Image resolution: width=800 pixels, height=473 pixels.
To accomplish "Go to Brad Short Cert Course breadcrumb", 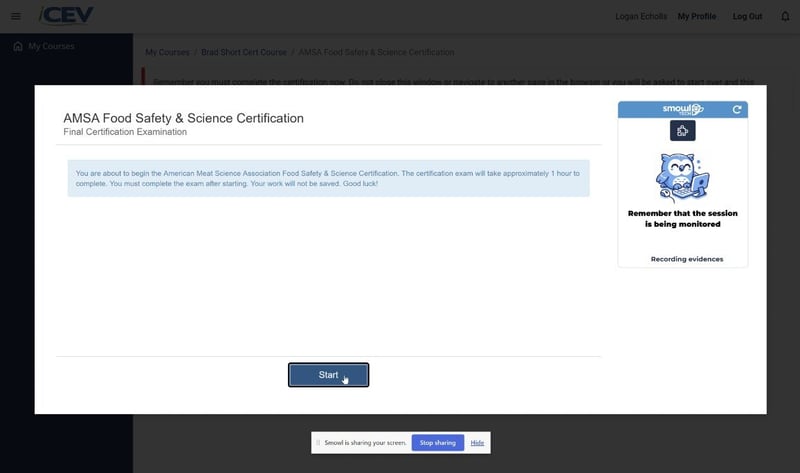I will tap(244, 52).
